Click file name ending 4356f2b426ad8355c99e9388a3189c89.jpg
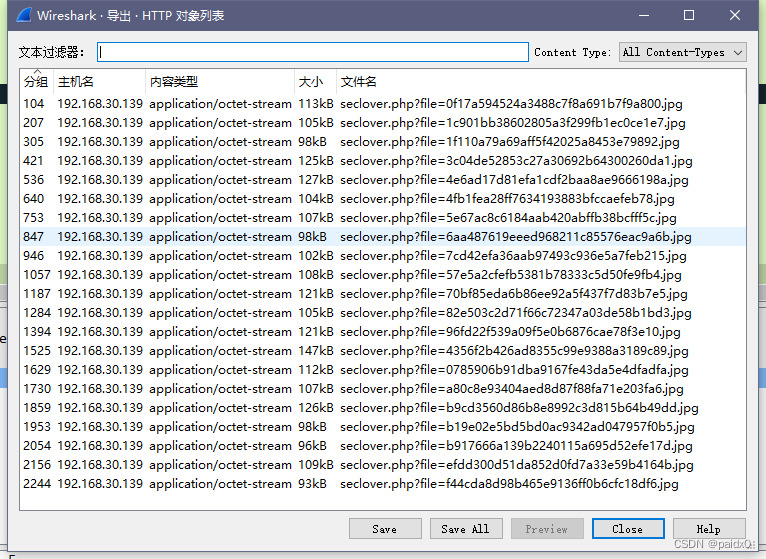Screen dimensions: 766x559 [x=514, y=351]
